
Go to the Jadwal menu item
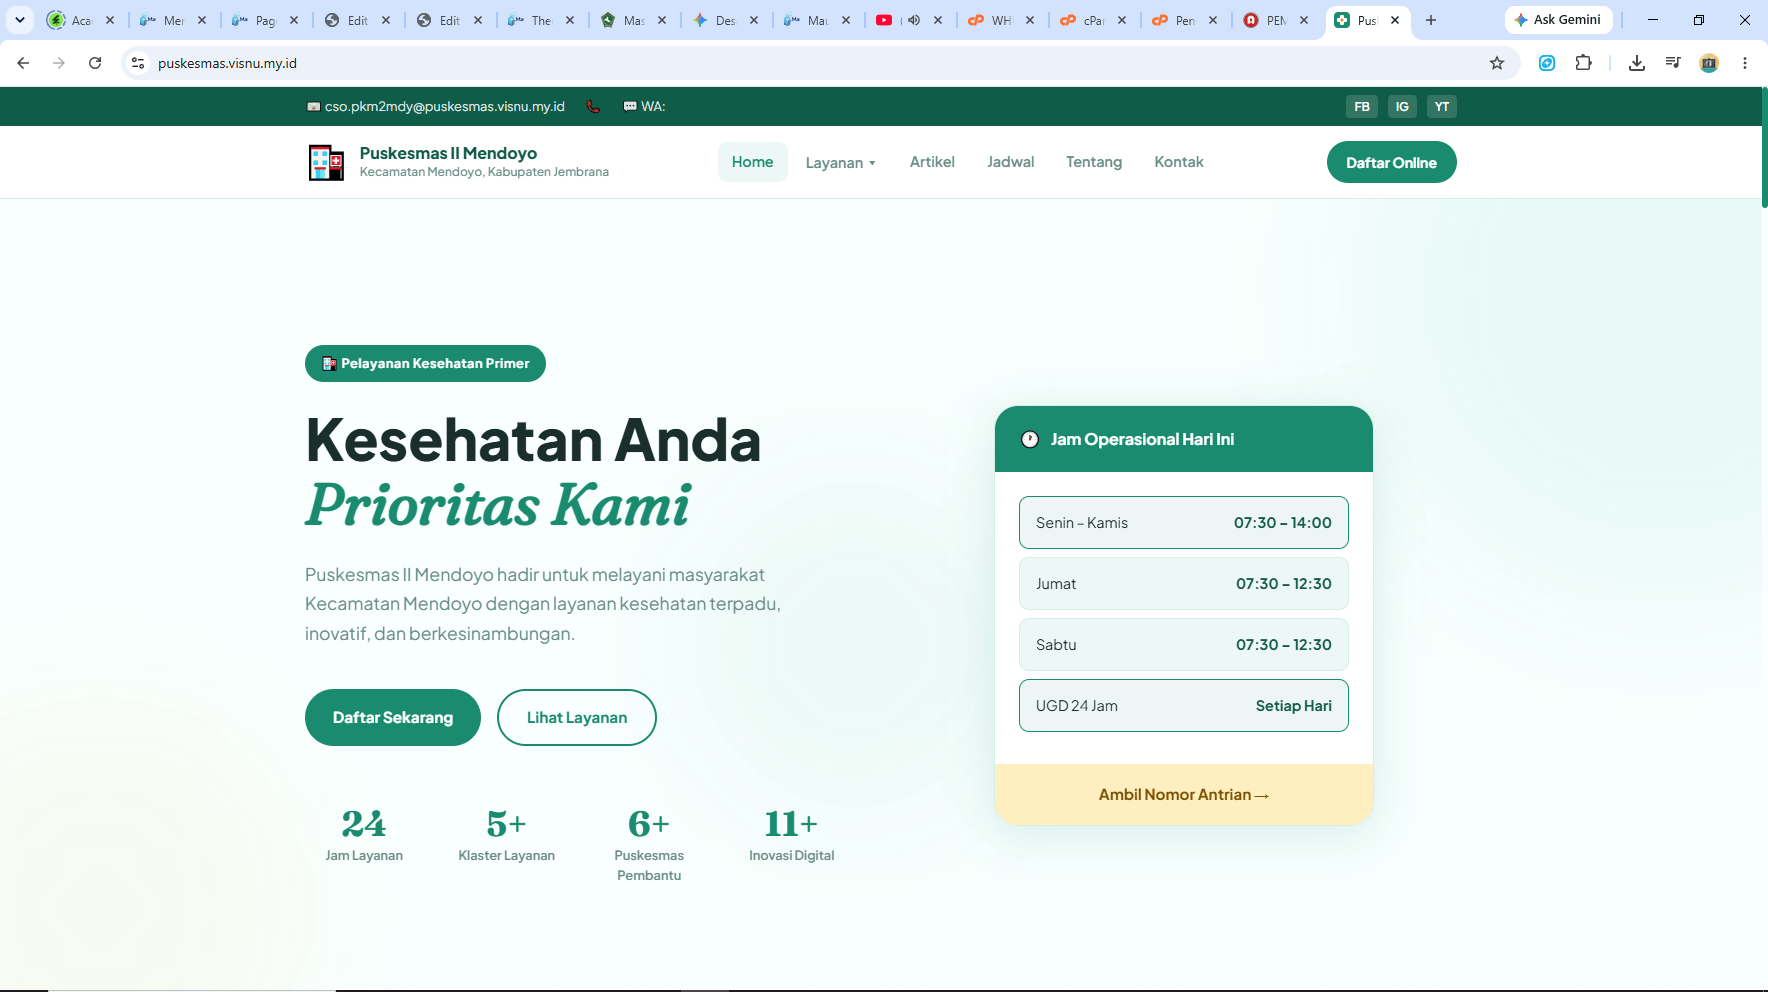pyautogui.click(x=1010, y=162)
